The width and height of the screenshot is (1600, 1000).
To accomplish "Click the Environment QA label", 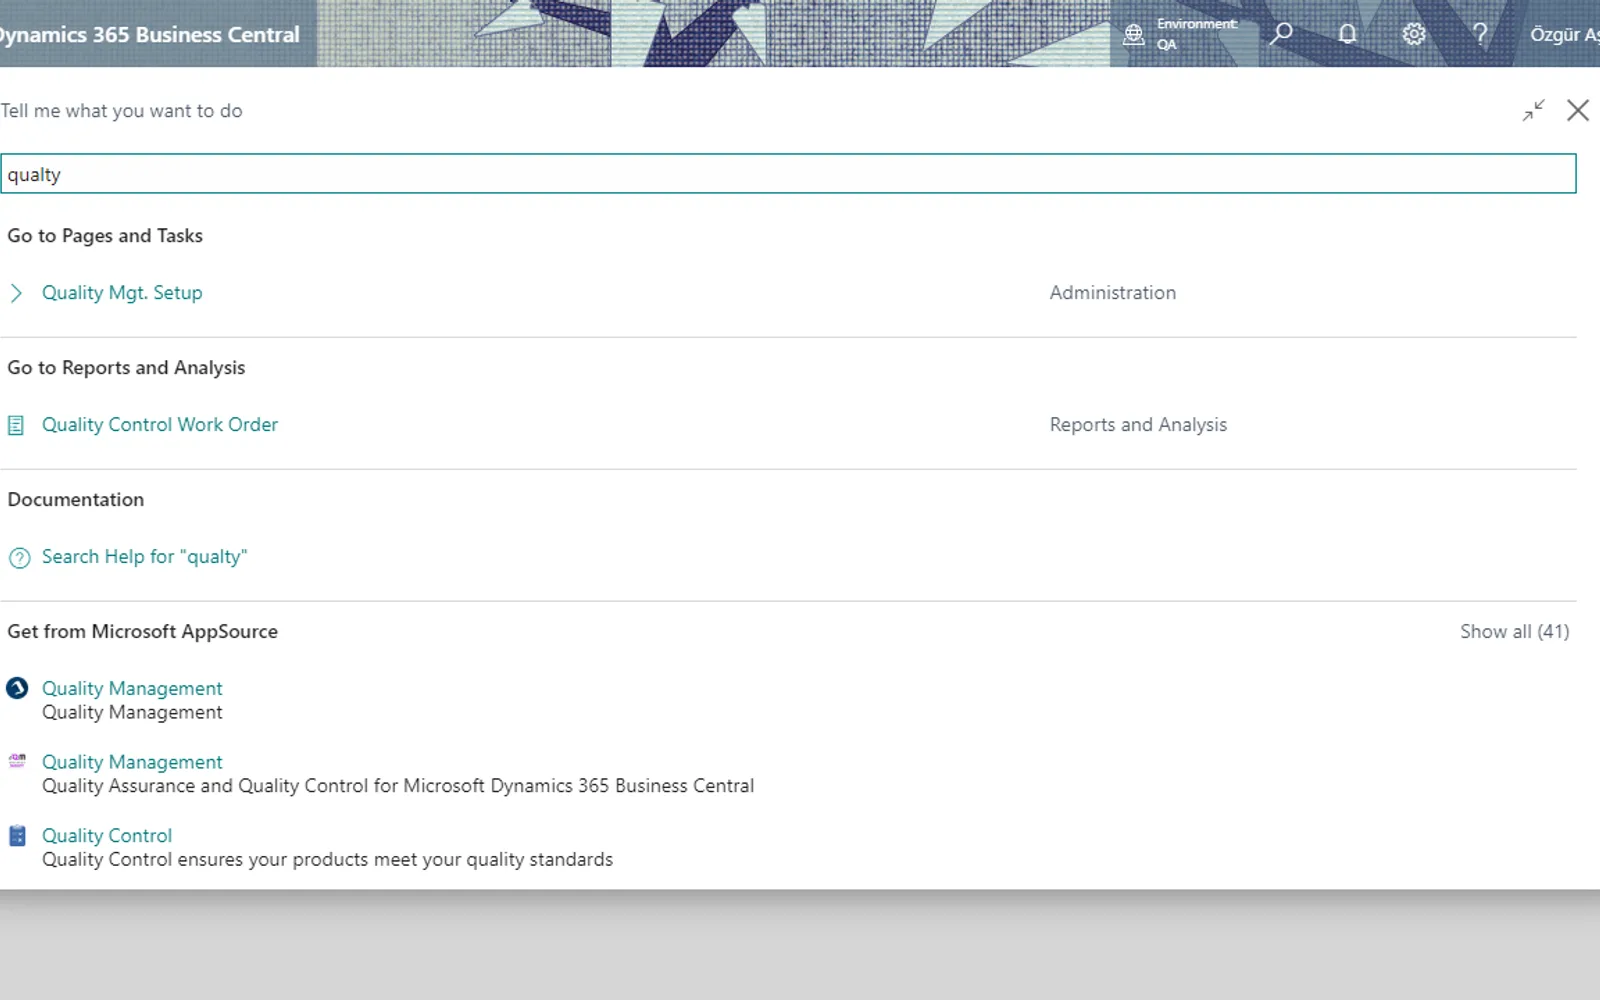I will (x=1196, y=34).
